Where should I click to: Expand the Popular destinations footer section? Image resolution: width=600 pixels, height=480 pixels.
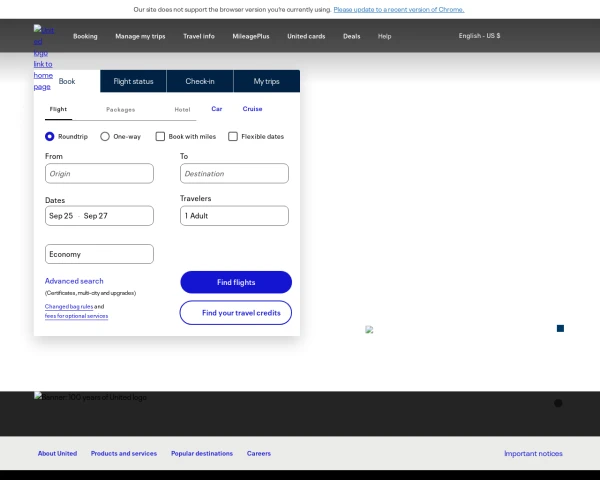pos(202,453)
